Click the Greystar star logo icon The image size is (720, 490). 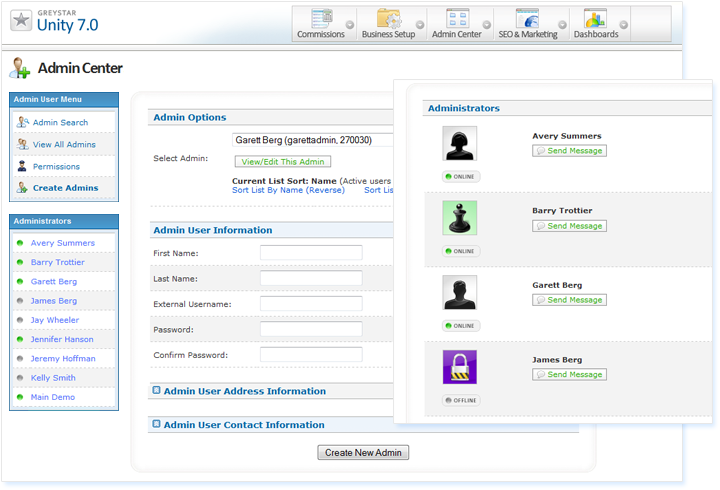click(x=19, y=20)
